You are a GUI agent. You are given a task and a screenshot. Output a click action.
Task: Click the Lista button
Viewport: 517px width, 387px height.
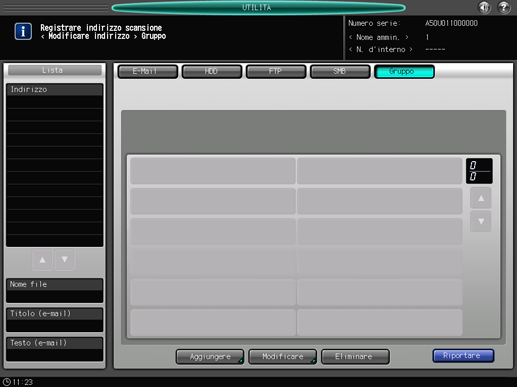(x=55, y=70)
